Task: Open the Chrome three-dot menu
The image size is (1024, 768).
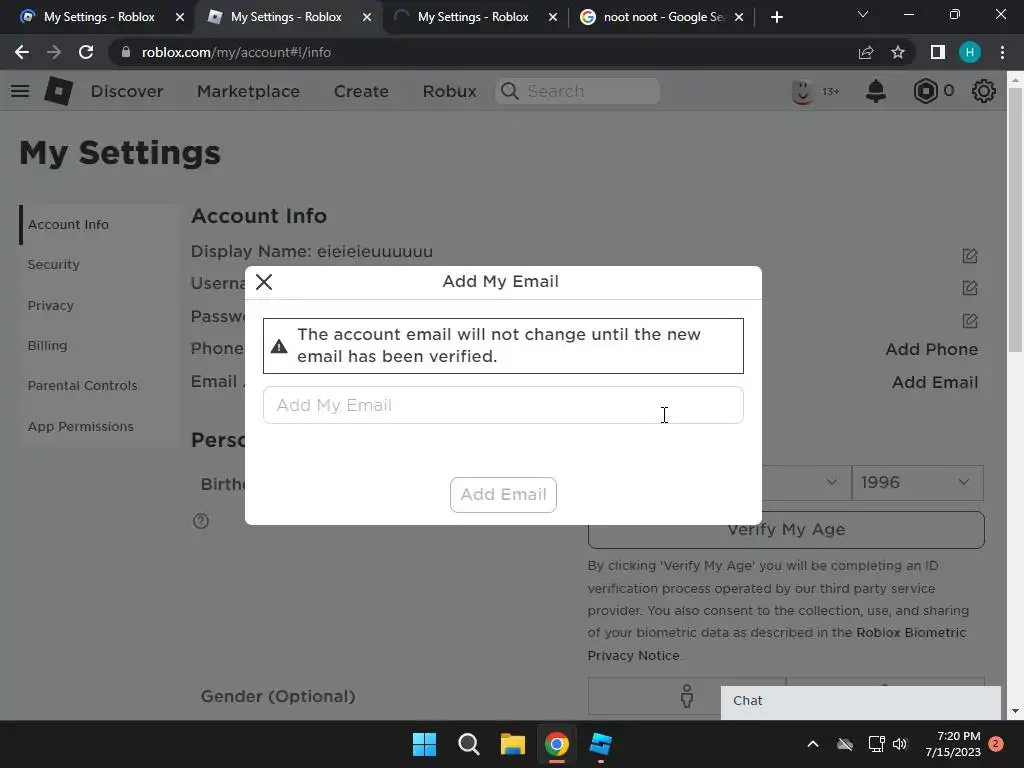Action: tap(1002, 52)
